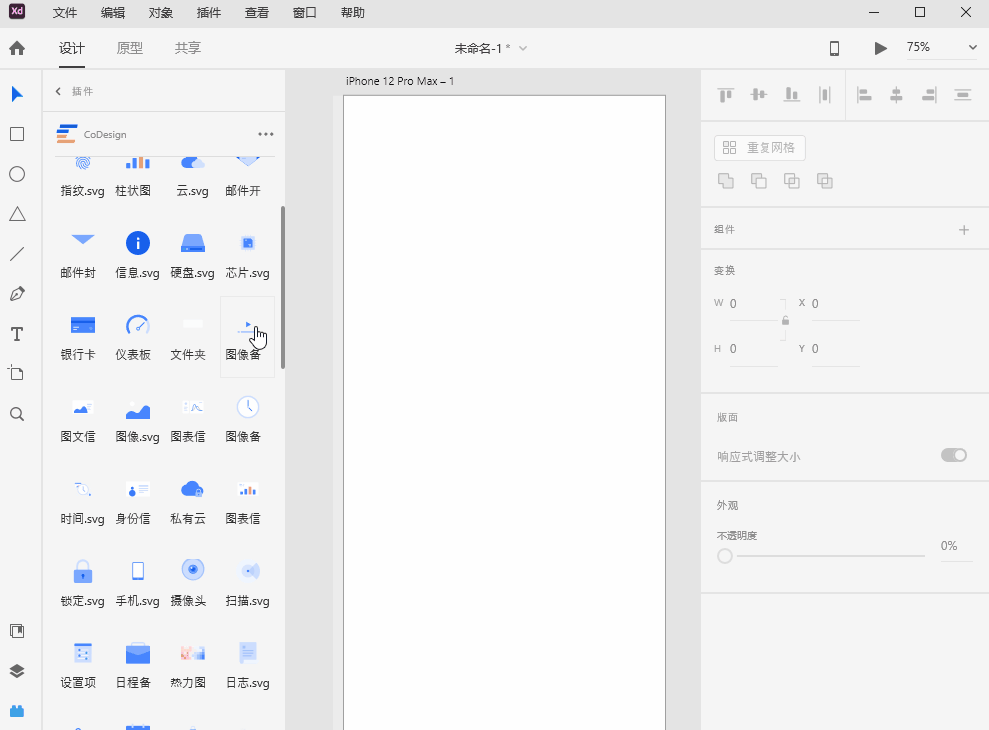Select the Artboard tool

[x=17, y=373]
